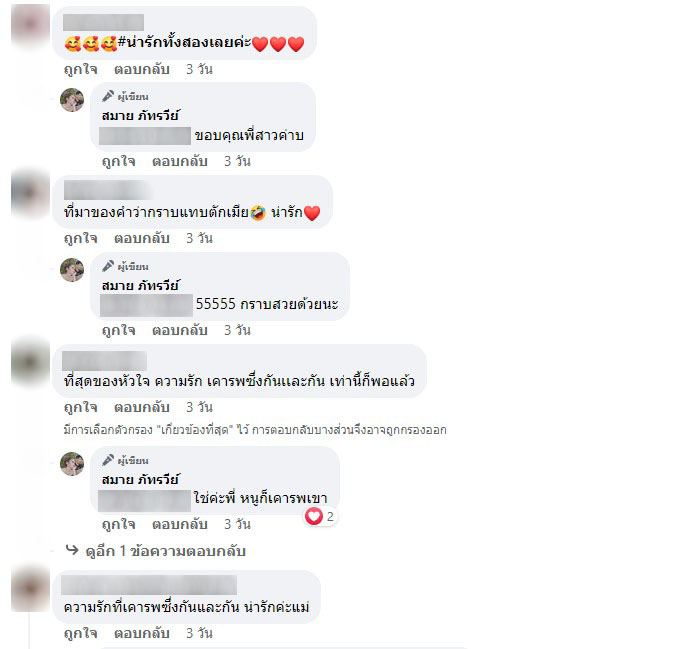Like the ความรักที่เคารพซึ่งกันและกัน comment
This screenshot has height=649, width=675.
pos(81,633)
